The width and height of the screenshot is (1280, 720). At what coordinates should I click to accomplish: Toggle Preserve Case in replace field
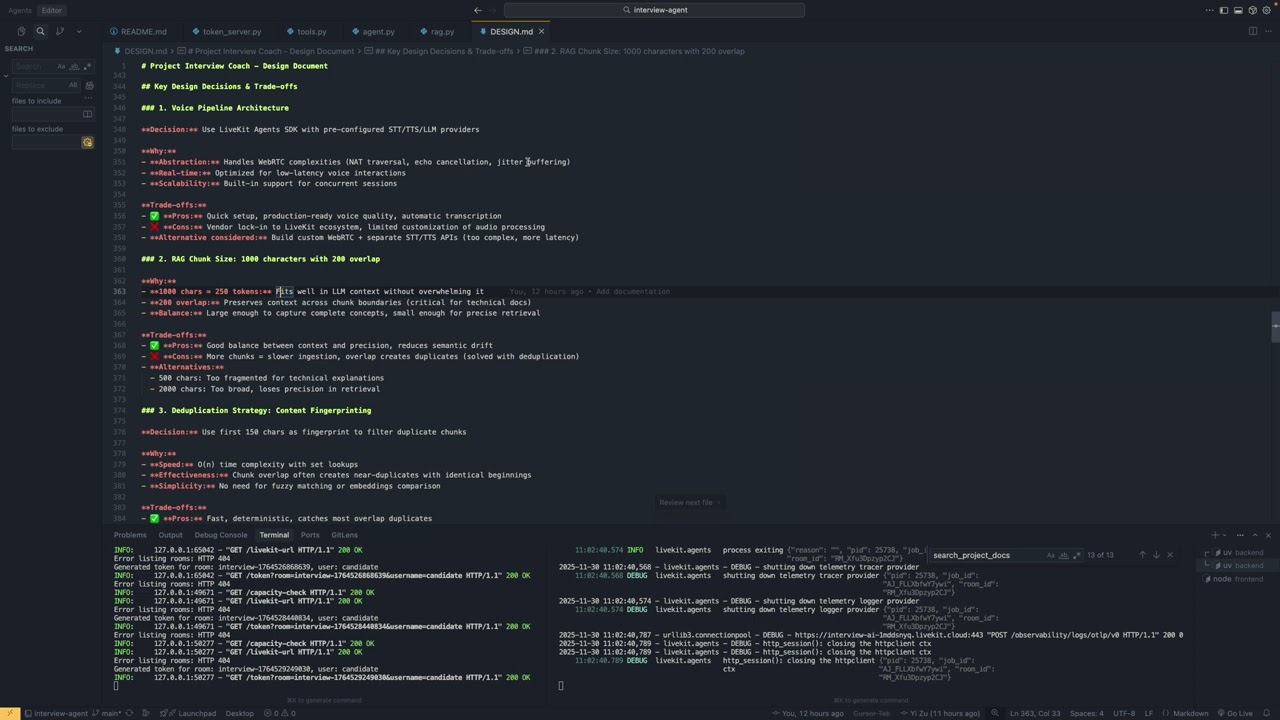tap(73, 85)
